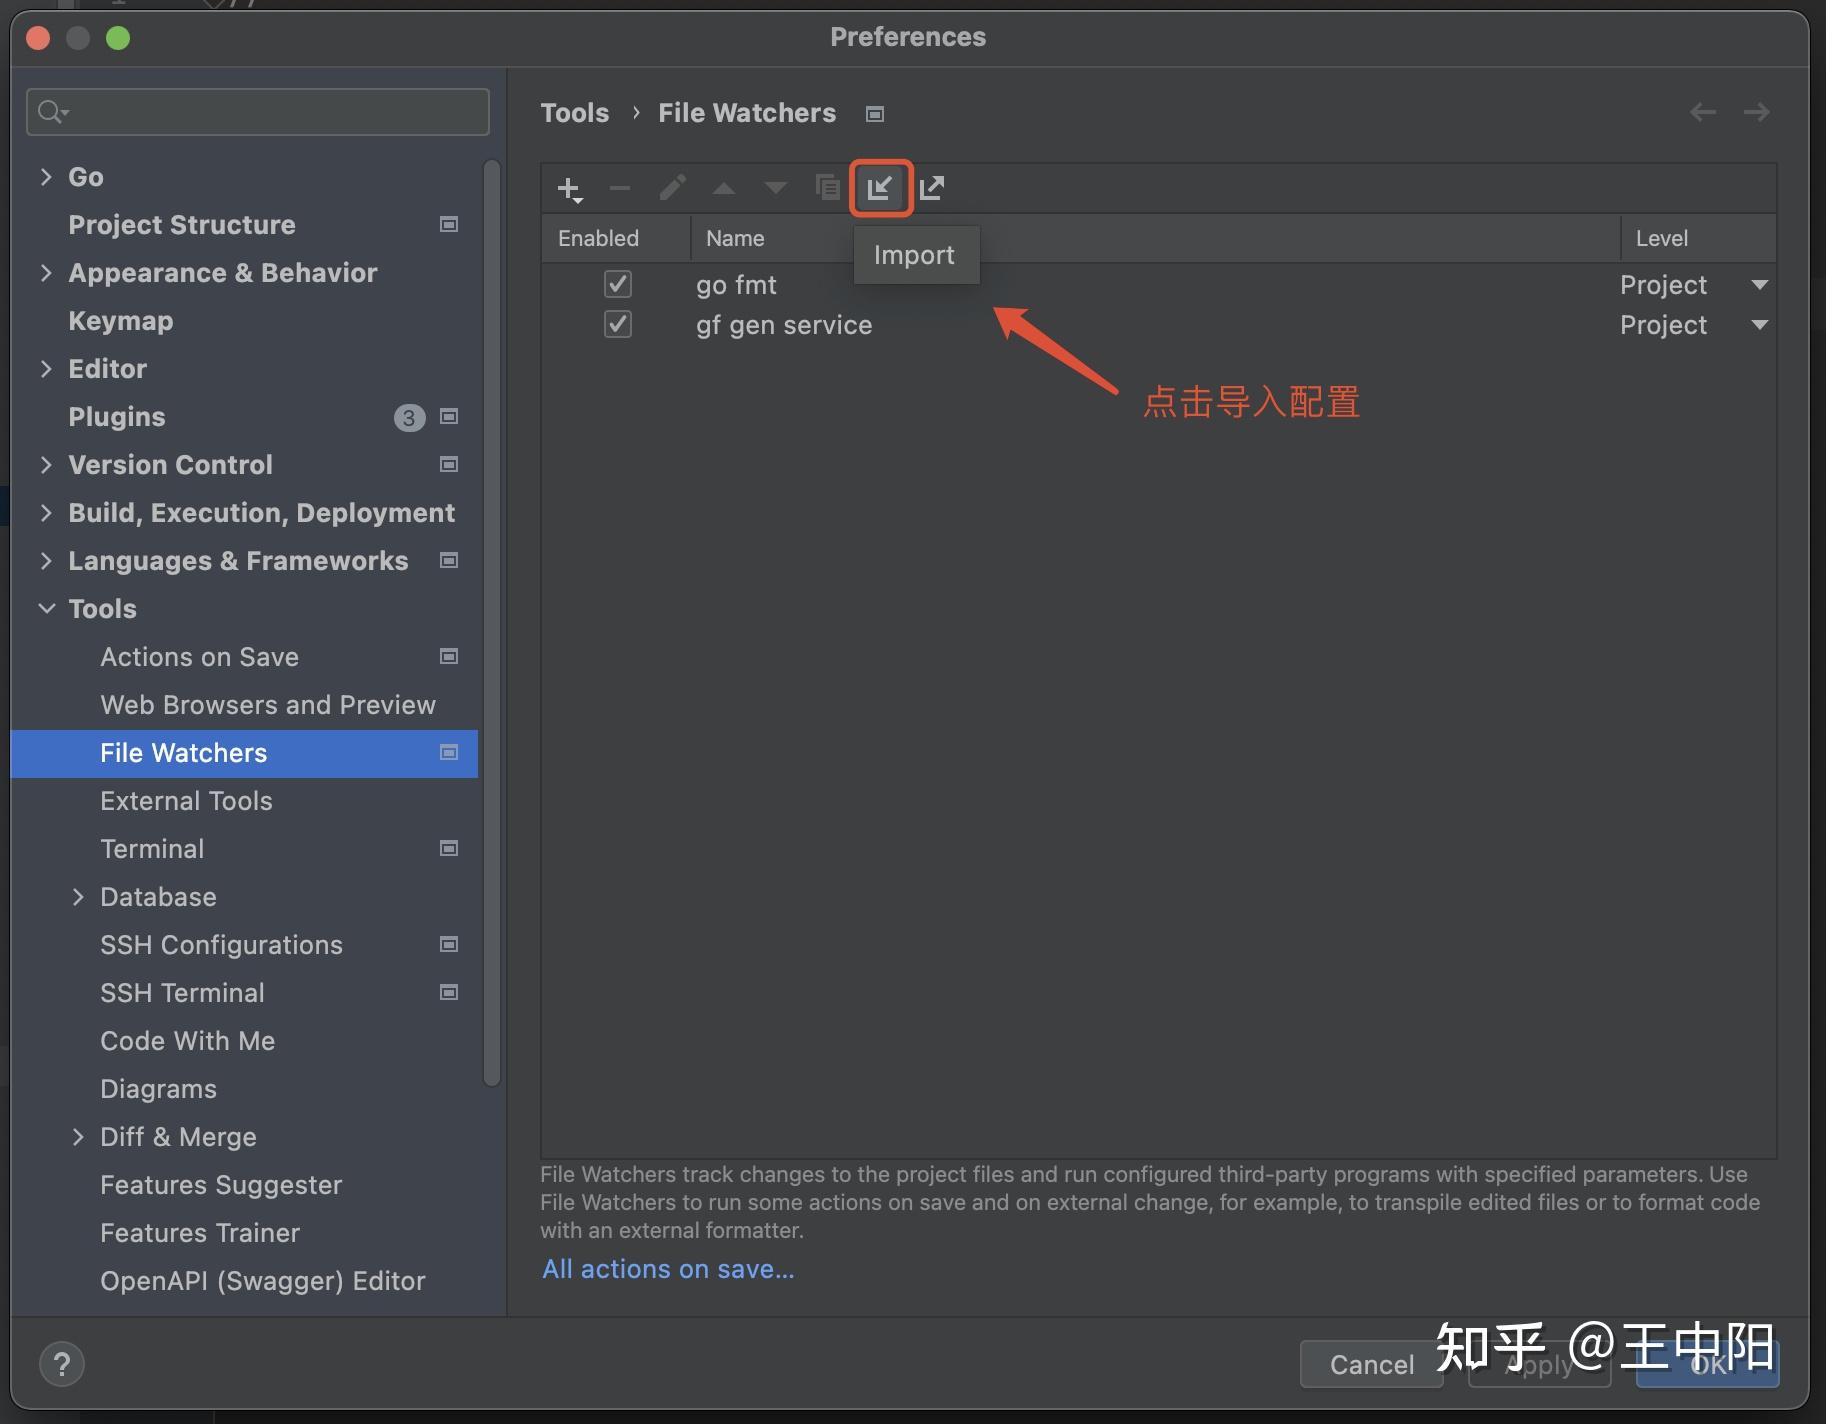
Task: Import file watcher configuration
Action: [x=881, y=188]
